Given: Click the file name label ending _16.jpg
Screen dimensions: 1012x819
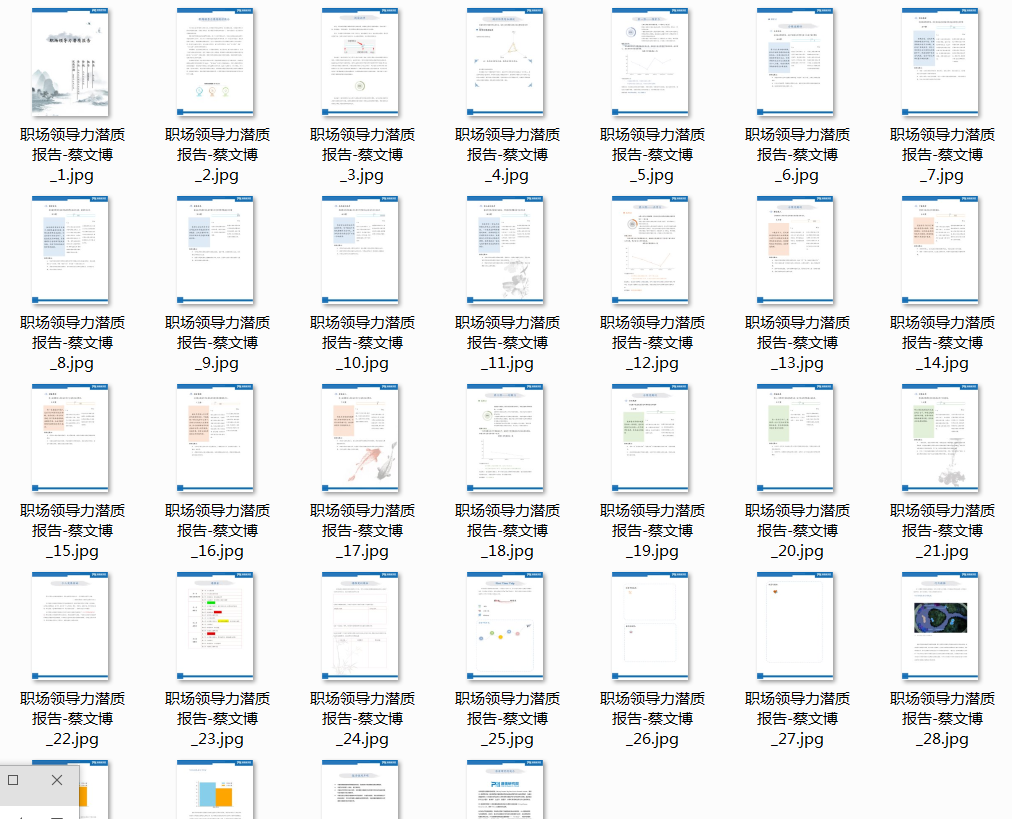Looking at the screenshot, I should click(x=217, y=531).
